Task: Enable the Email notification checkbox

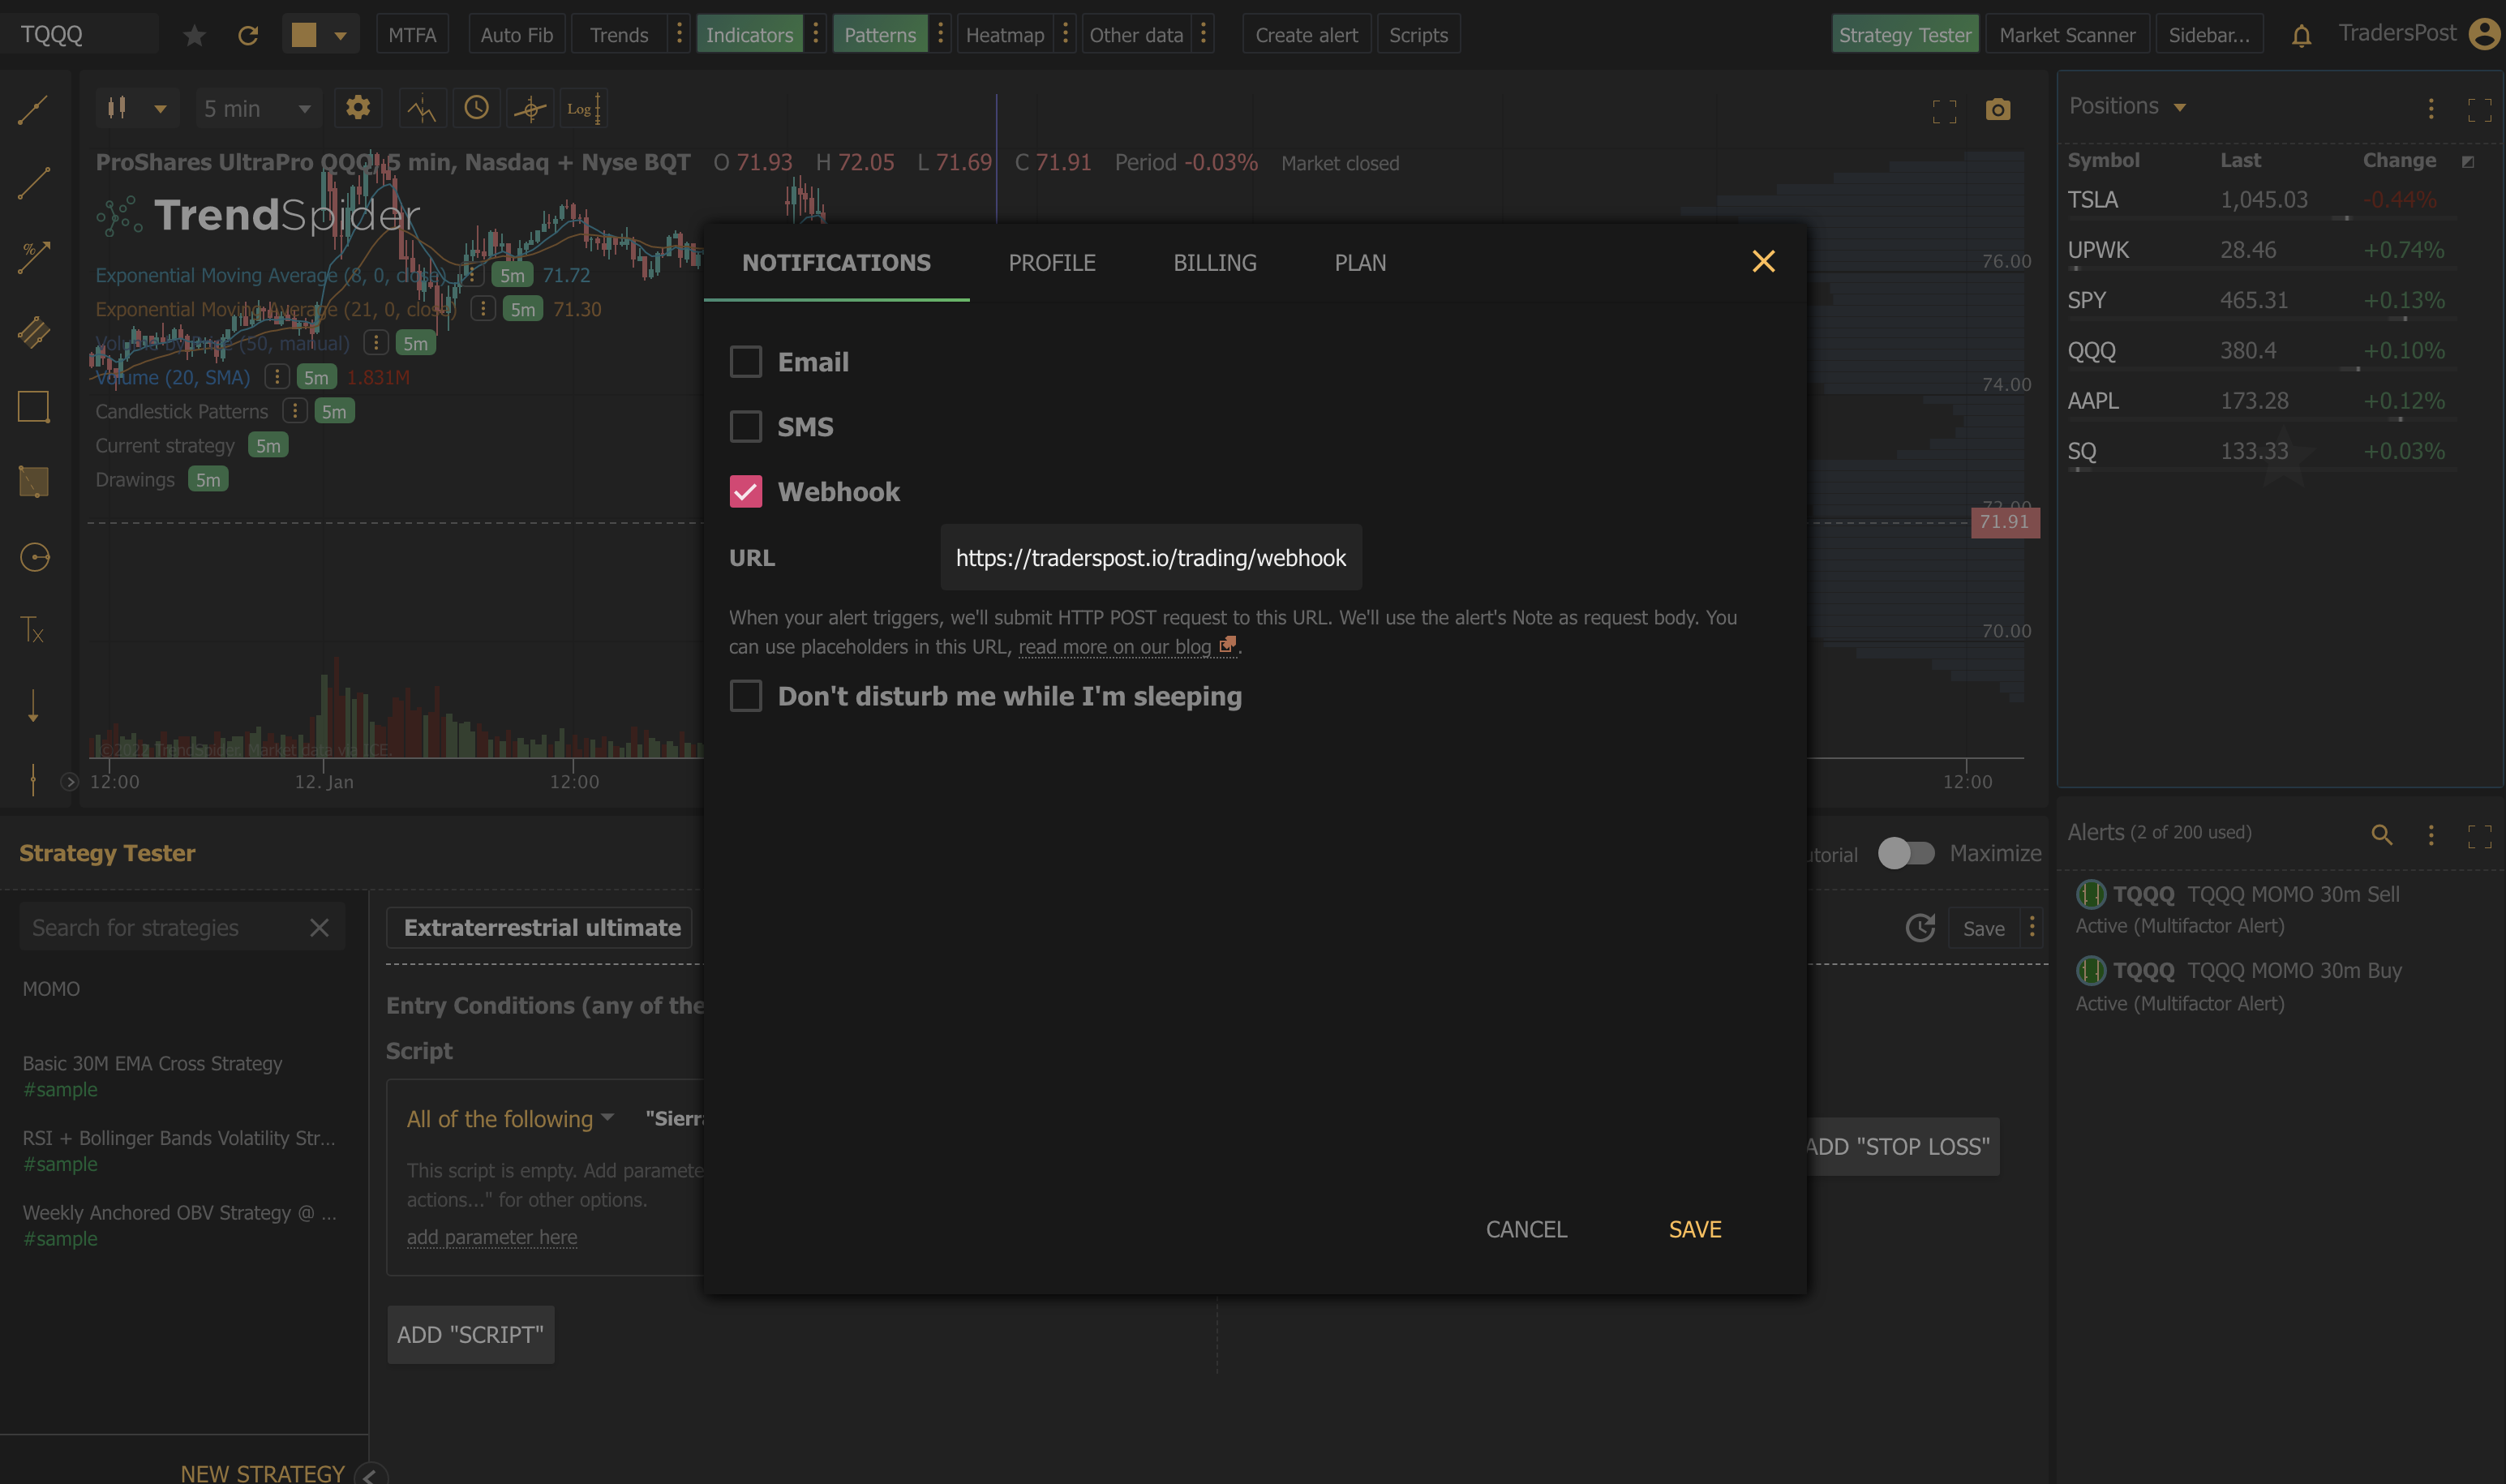Action: [746, 361]
